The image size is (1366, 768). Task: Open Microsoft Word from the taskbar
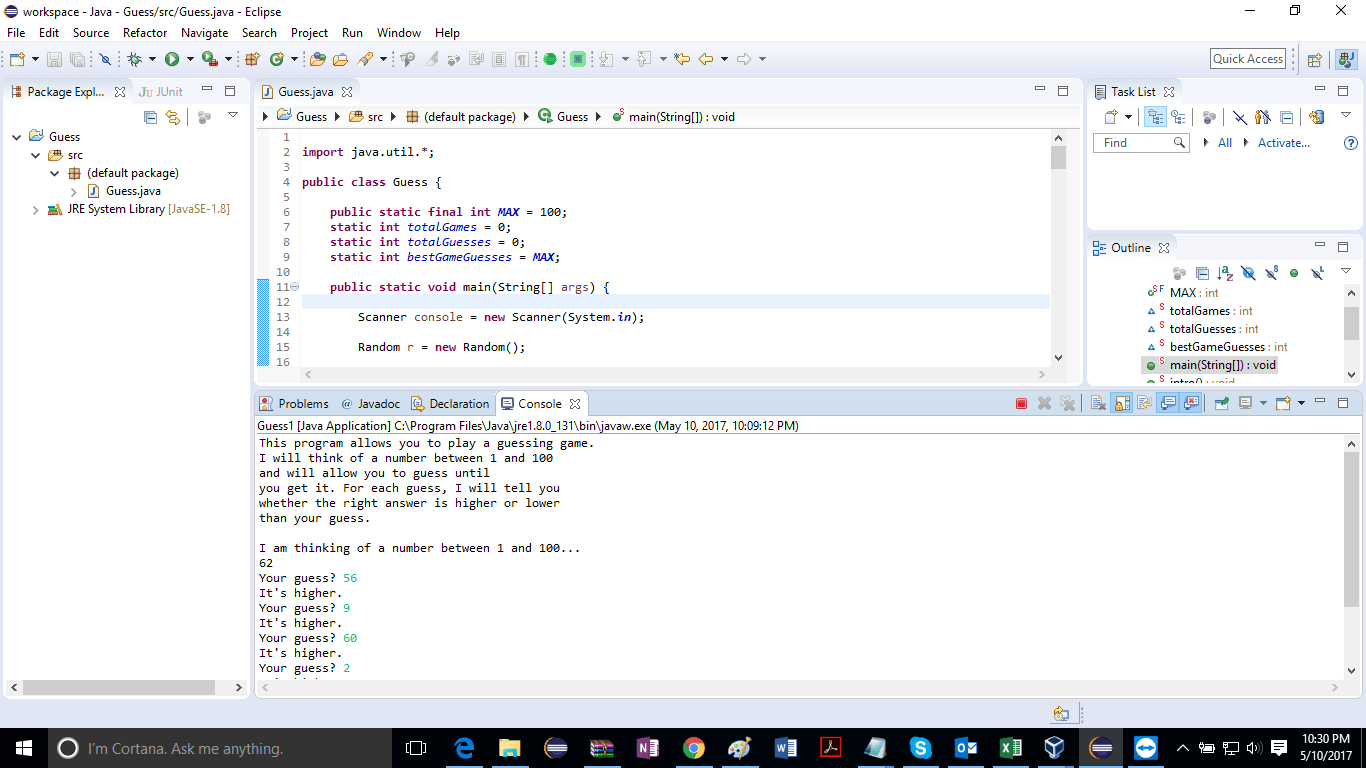click(784, 748)
